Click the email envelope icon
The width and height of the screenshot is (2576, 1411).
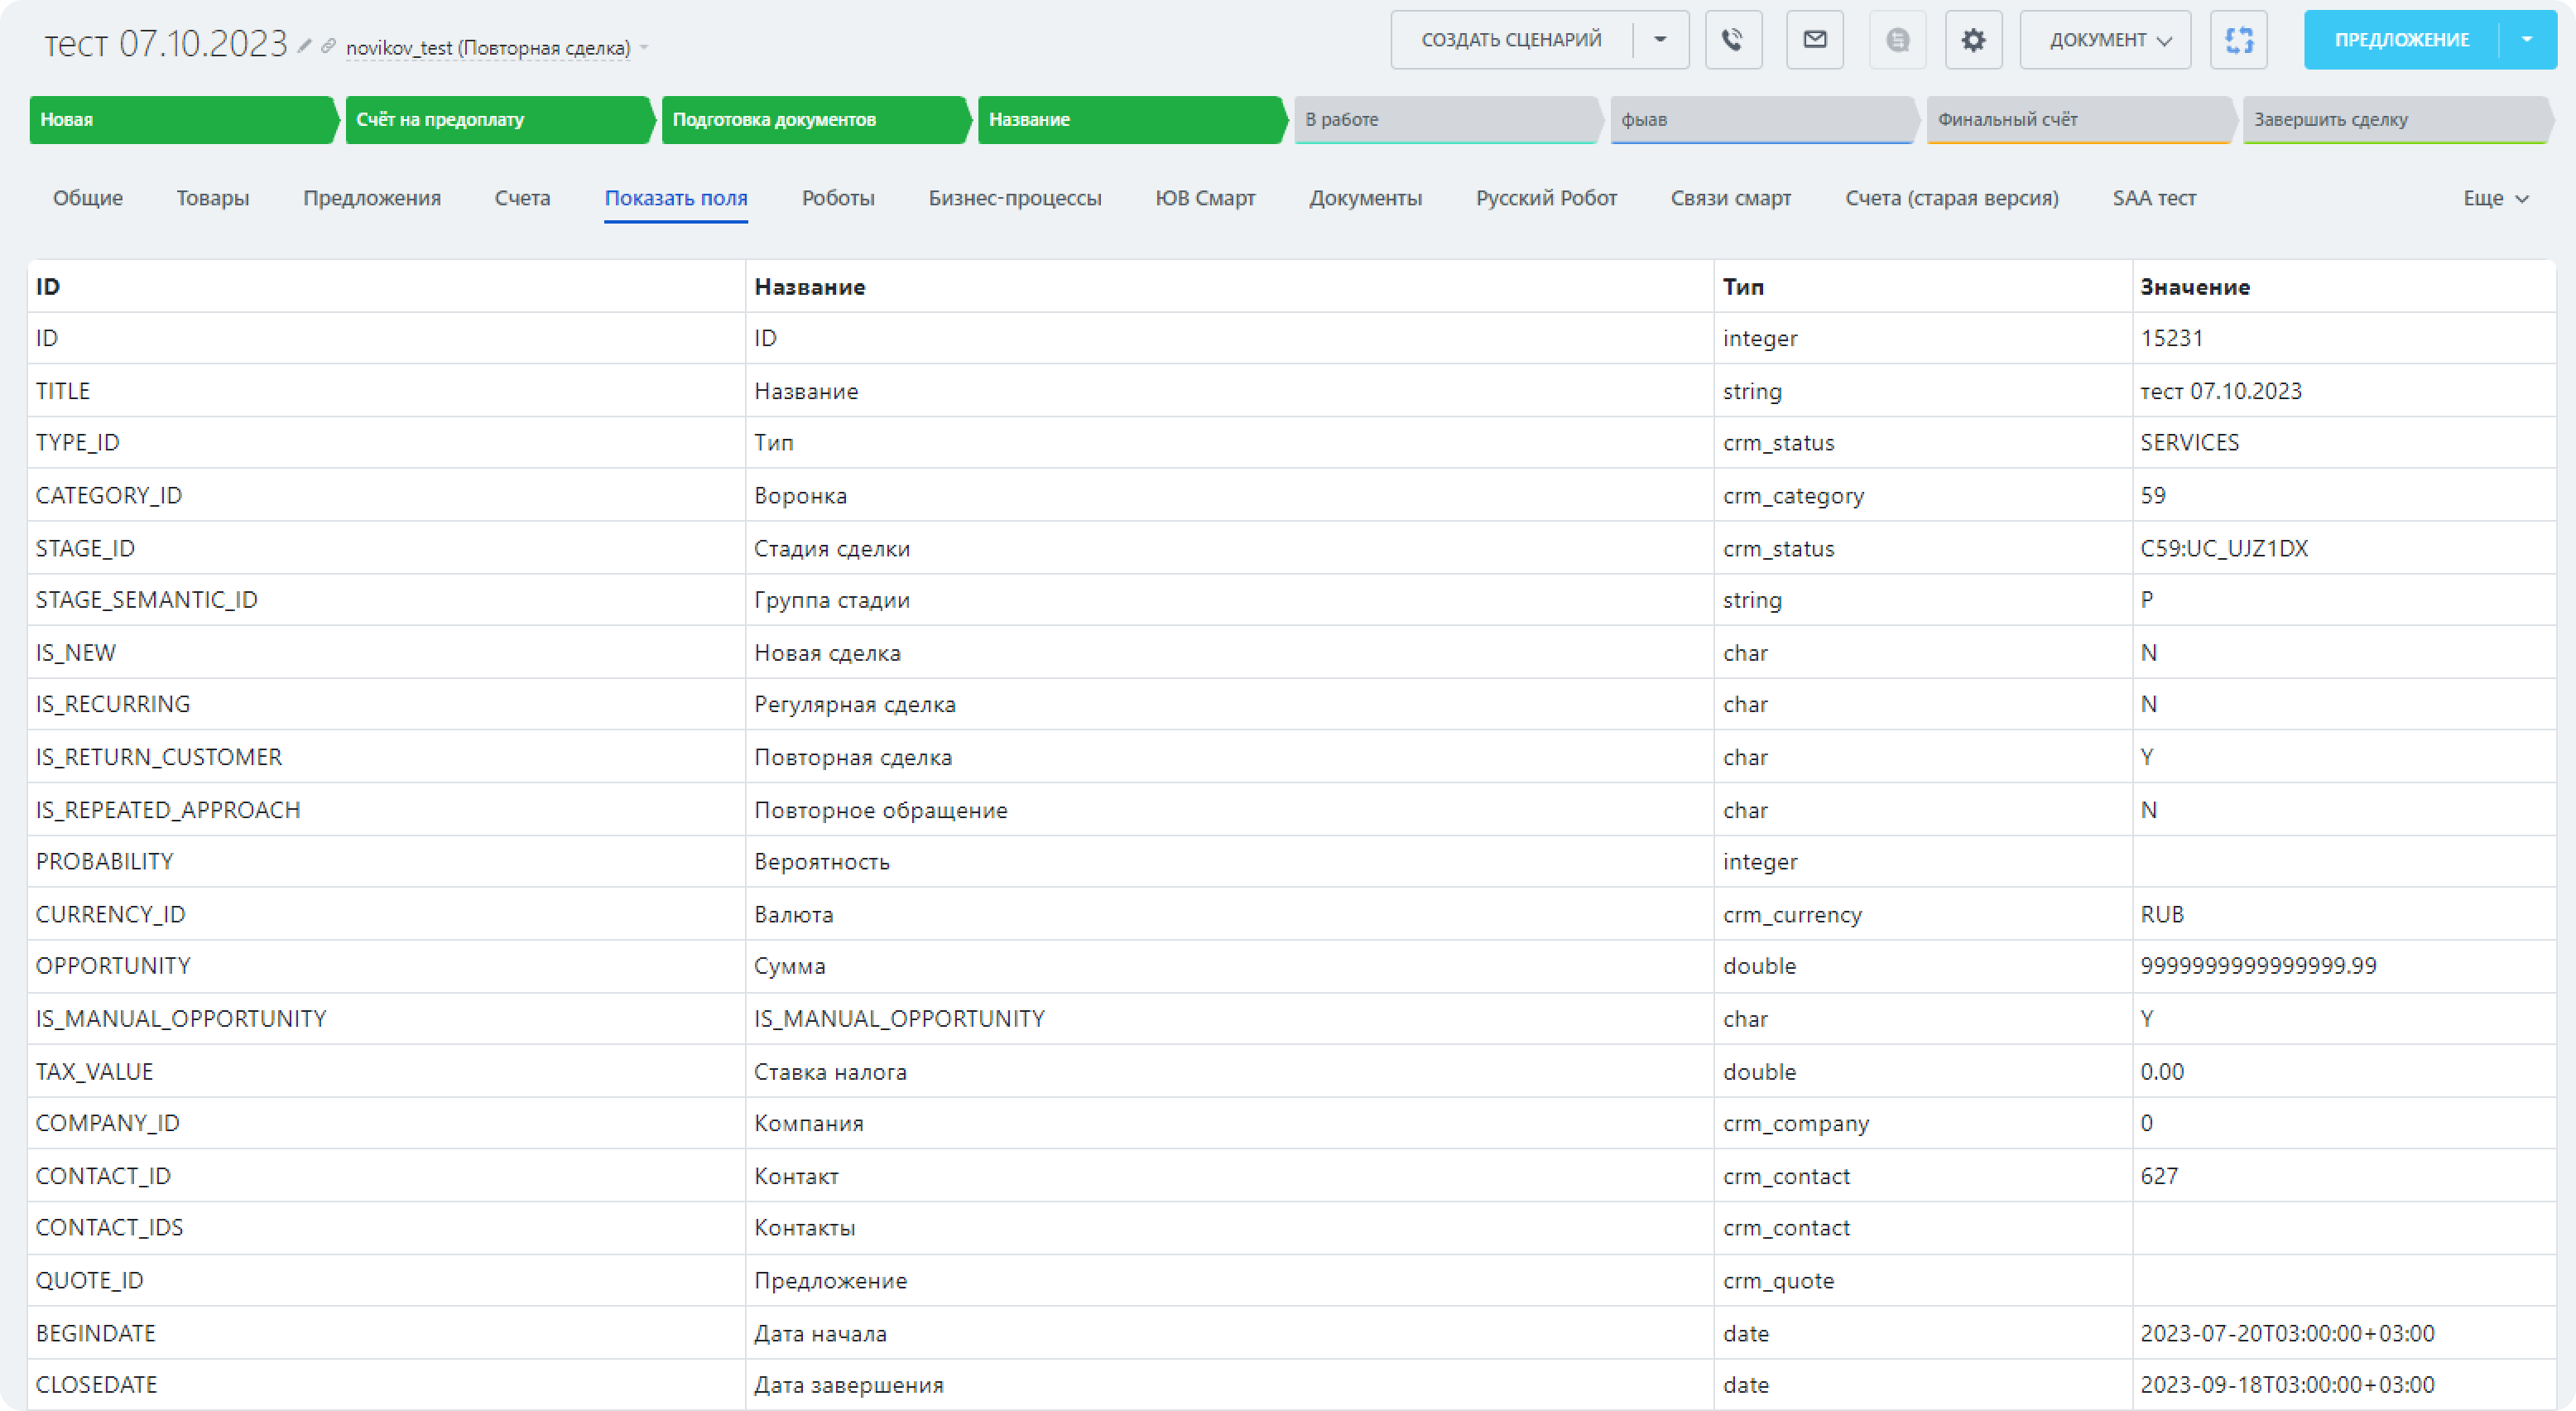[1814, 40]
